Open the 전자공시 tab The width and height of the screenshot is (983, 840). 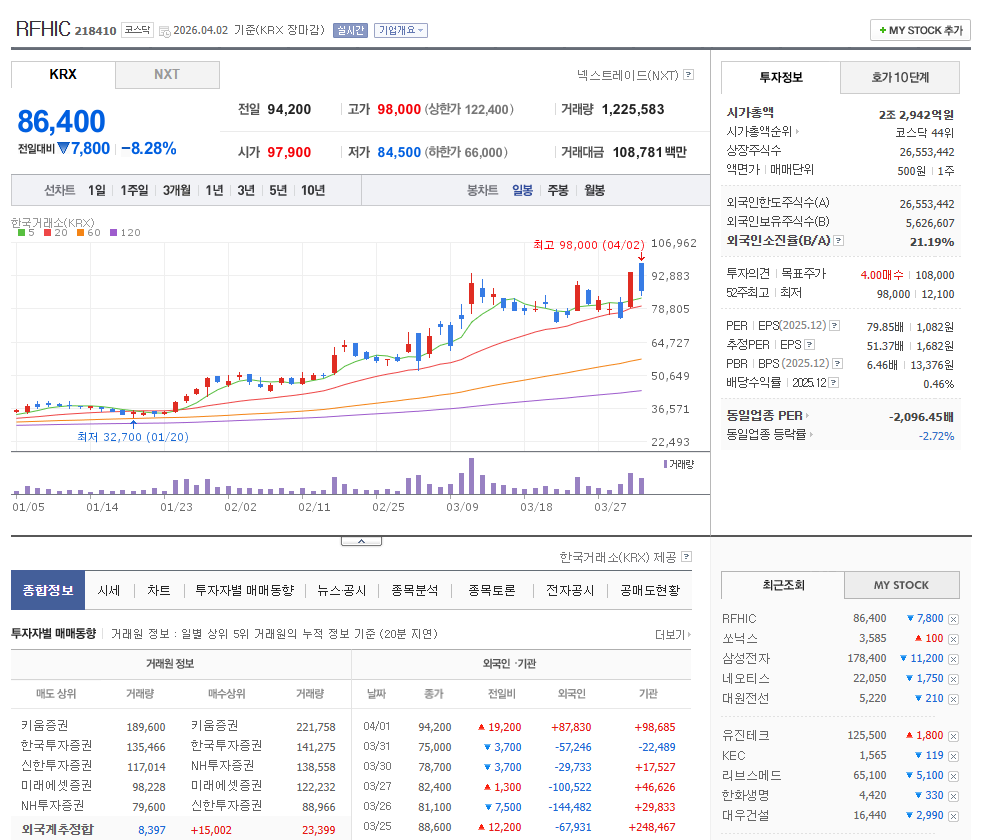[x=570, y=591]
